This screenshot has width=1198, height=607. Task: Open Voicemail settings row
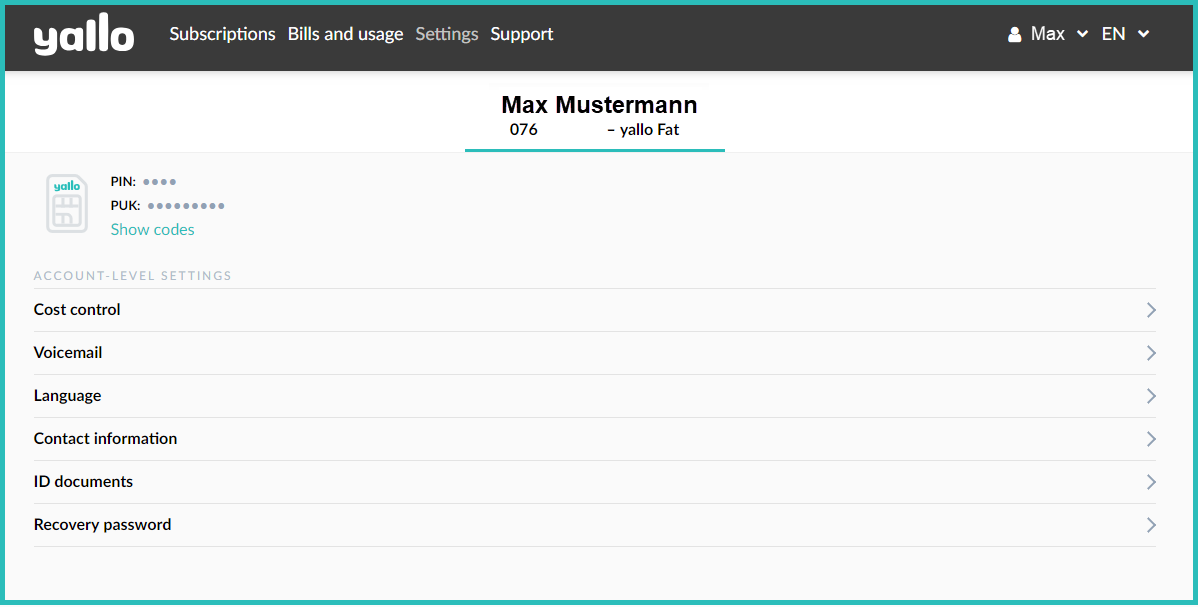pyautogui.click(x=68, y=353)
